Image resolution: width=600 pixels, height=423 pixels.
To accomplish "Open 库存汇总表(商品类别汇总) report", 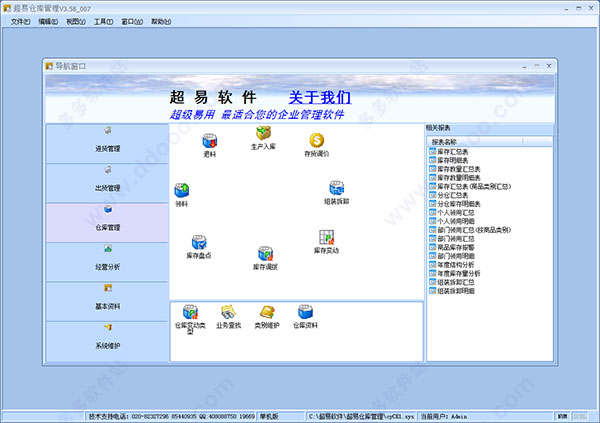I will click(x=470, y=186).
